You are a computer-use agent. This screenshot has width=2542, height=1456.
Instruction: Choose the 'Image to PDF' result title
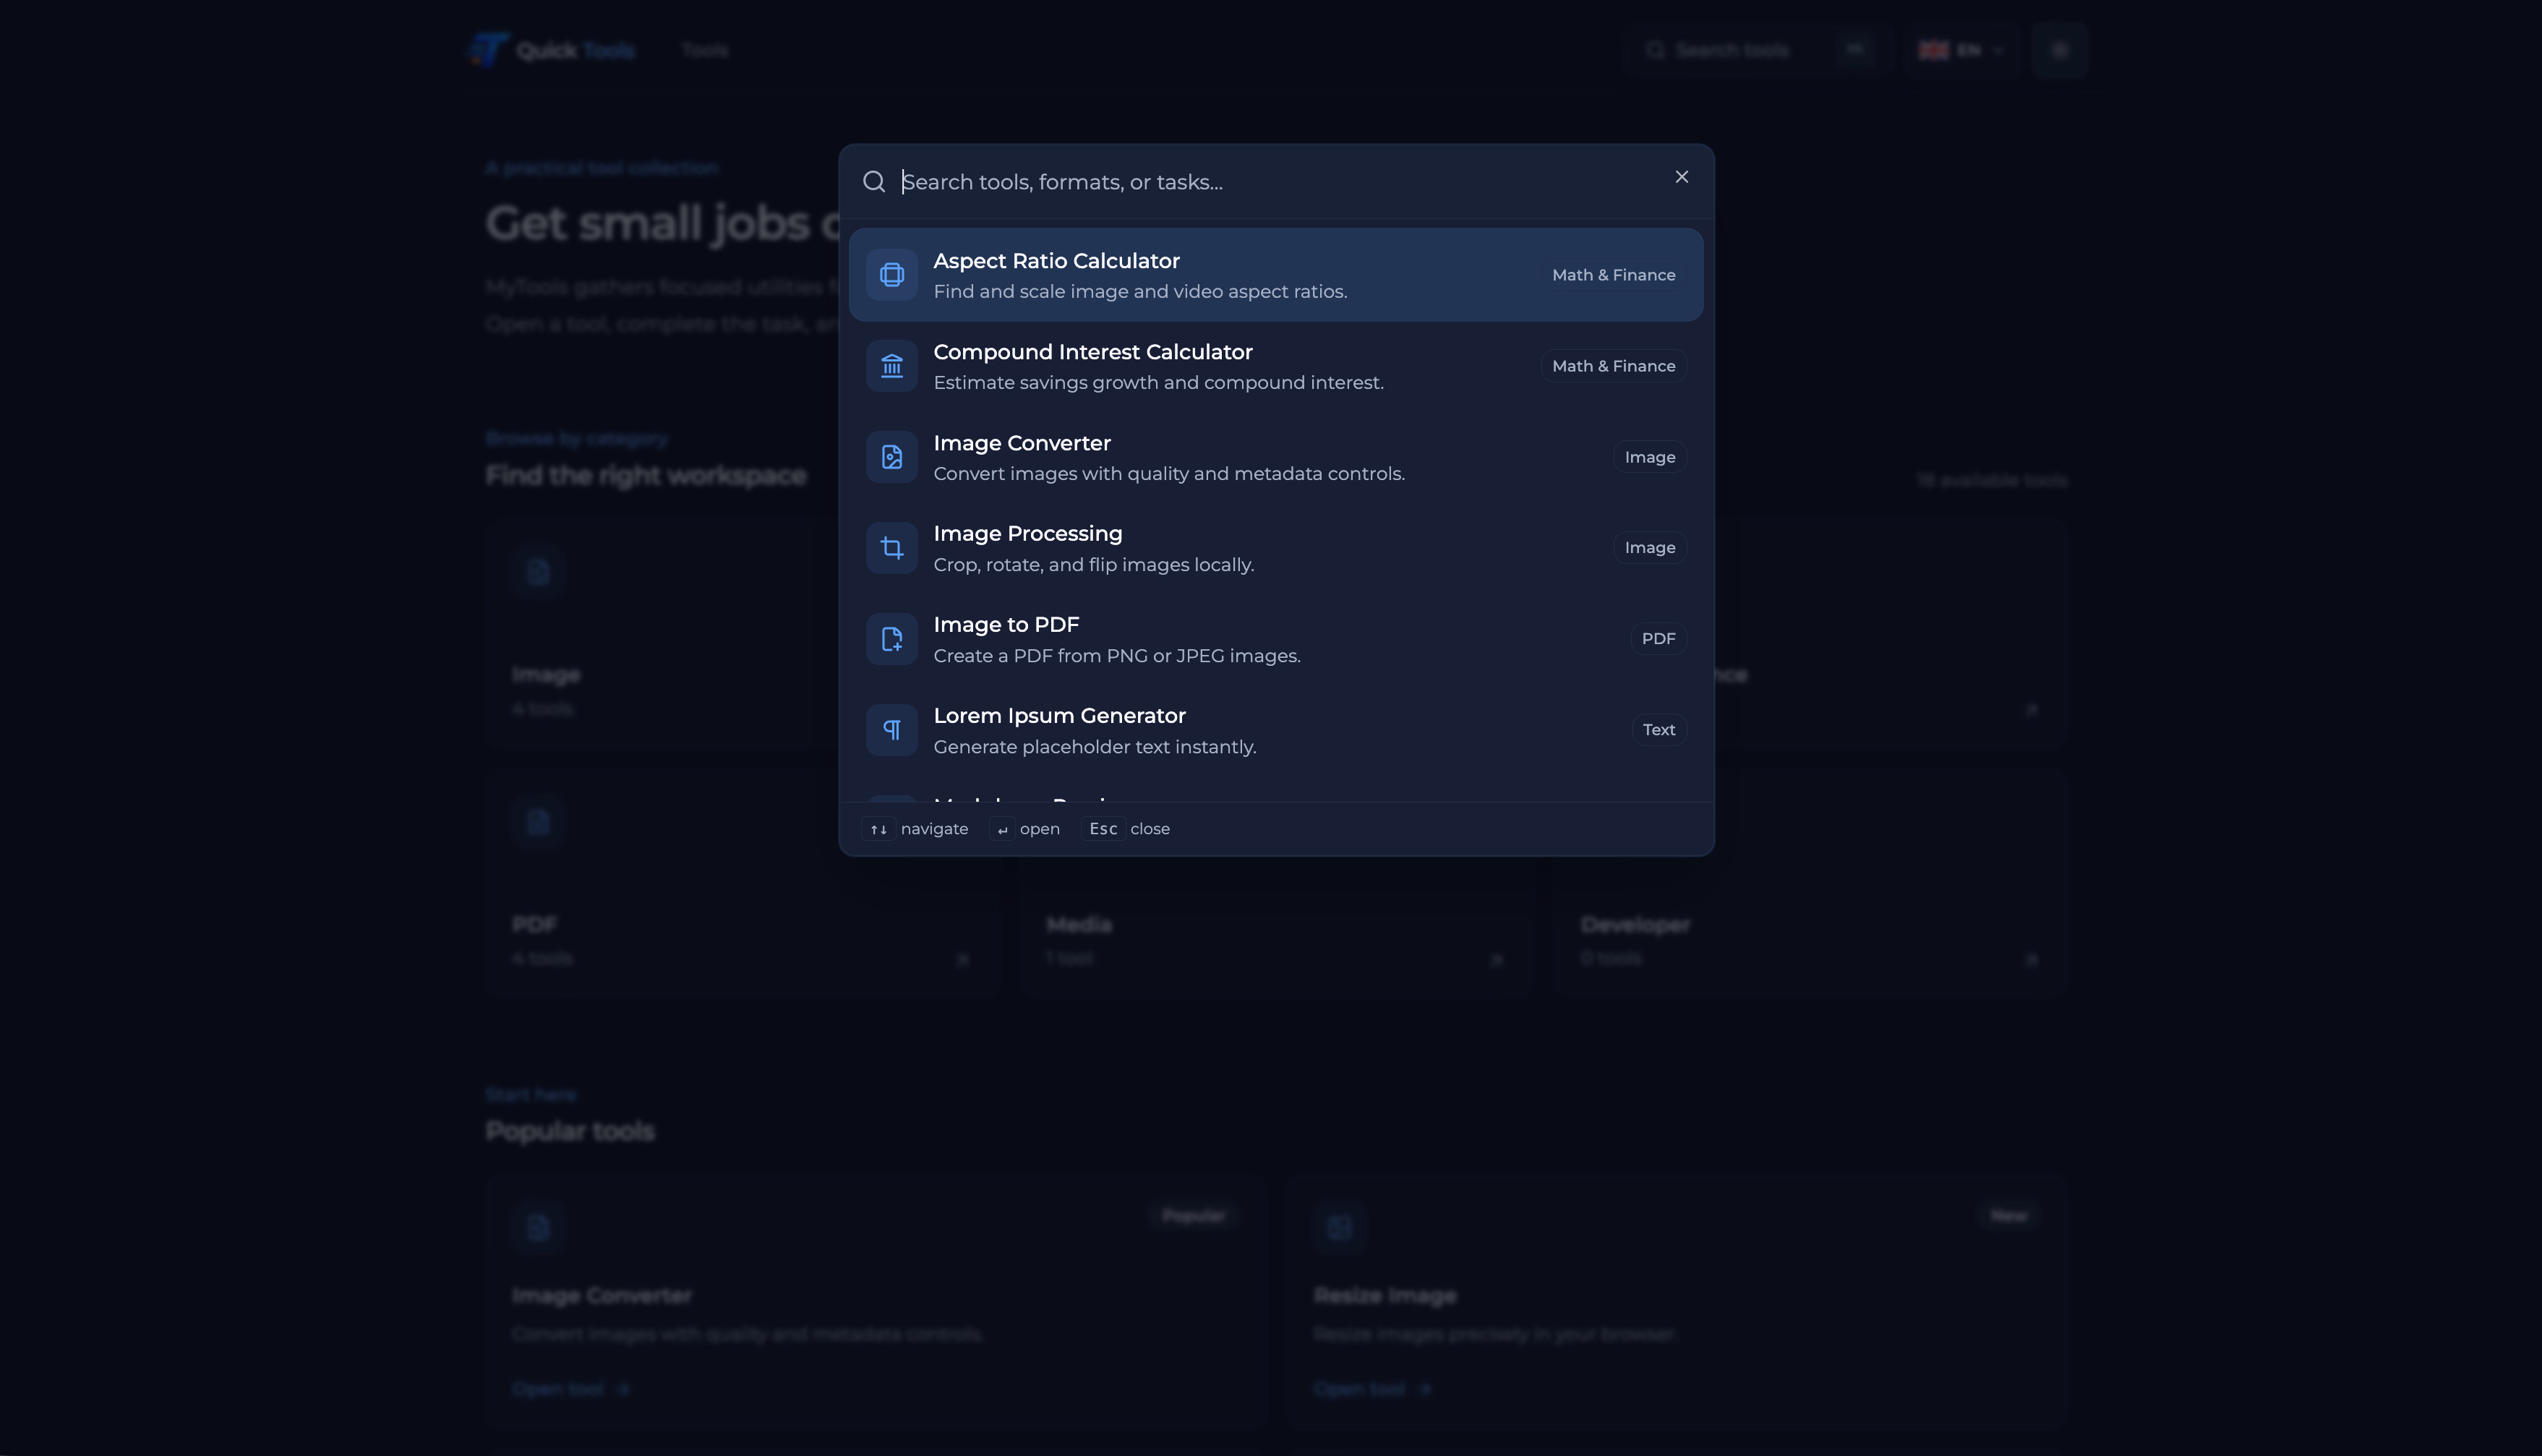point(1006,625)
